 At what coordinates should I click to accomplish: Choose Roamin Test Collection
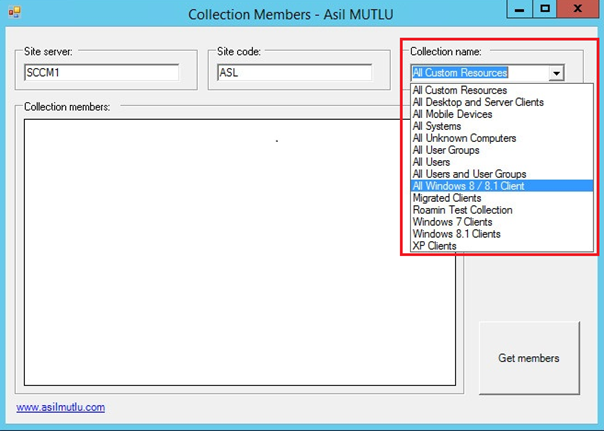502,210
